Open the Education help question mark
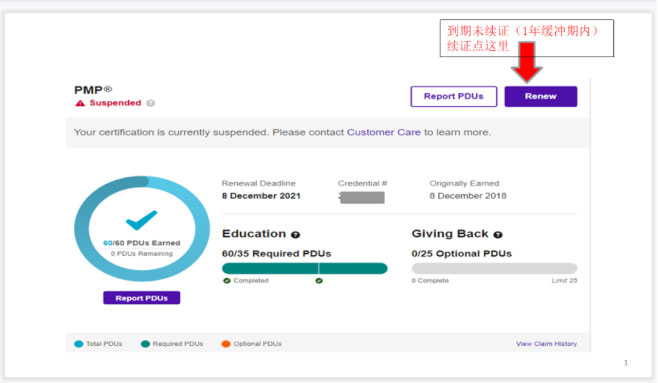658x383 pixels. click(295, 234)
